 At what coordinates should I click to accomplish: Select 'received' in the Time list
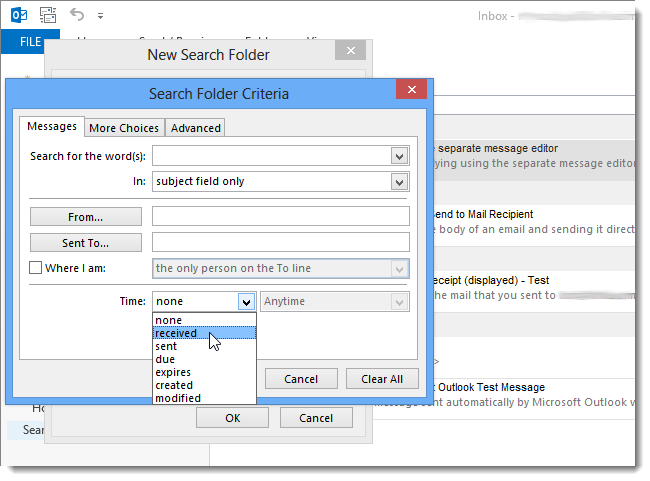point(204,333)
